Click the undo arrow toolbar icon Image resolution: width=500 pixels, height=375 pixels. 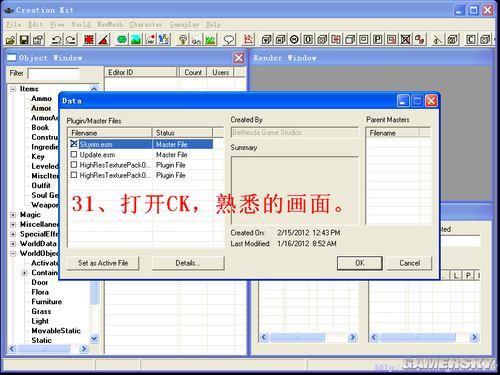56,40
